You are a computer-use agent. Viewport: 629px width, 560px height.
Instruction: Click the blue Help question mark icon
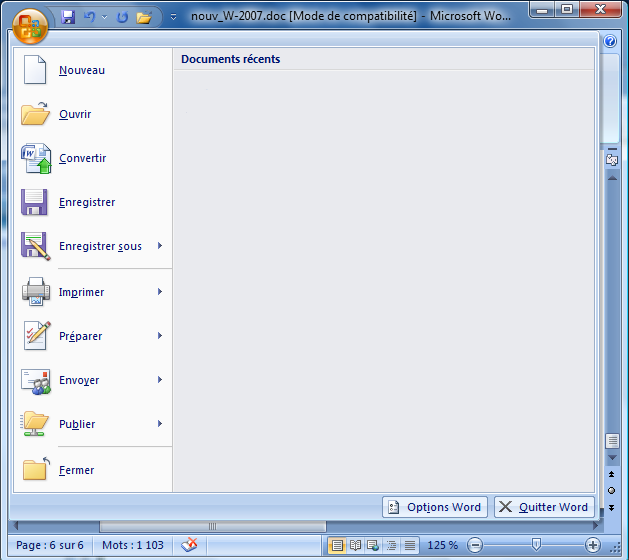(610, 41)
